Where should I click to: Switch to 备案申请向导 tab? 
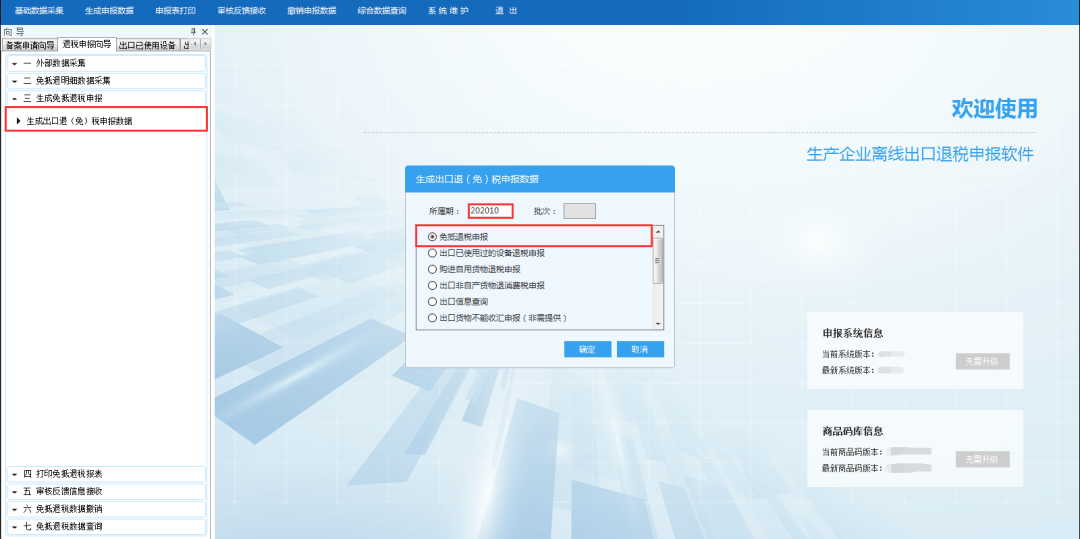(x=30, y=46)
